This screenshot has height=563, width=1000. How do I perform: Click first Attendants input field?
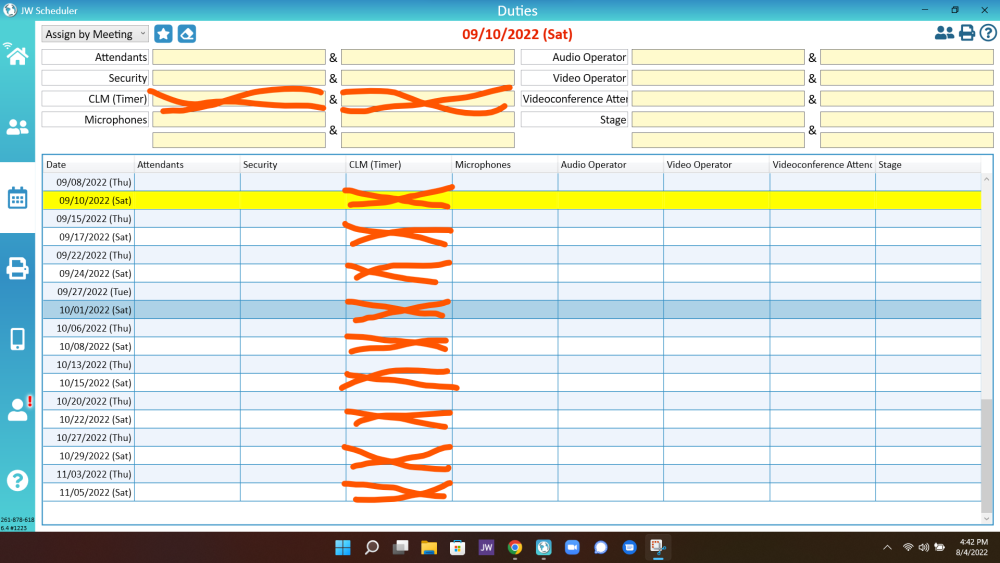[x=239, y=57]
